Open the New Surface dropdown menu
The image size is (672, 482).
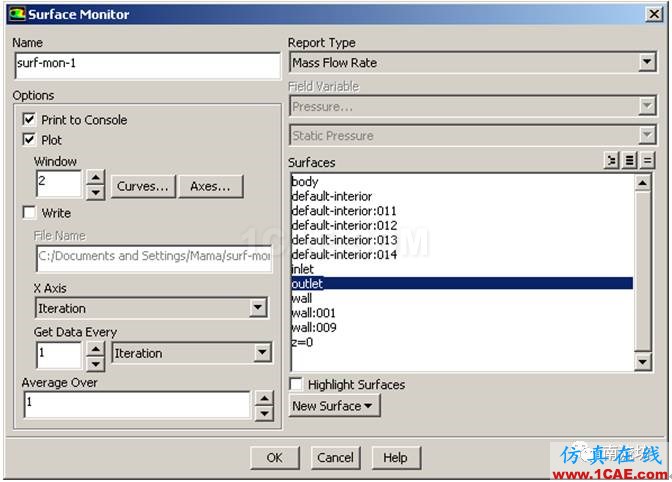coord(334,405)
